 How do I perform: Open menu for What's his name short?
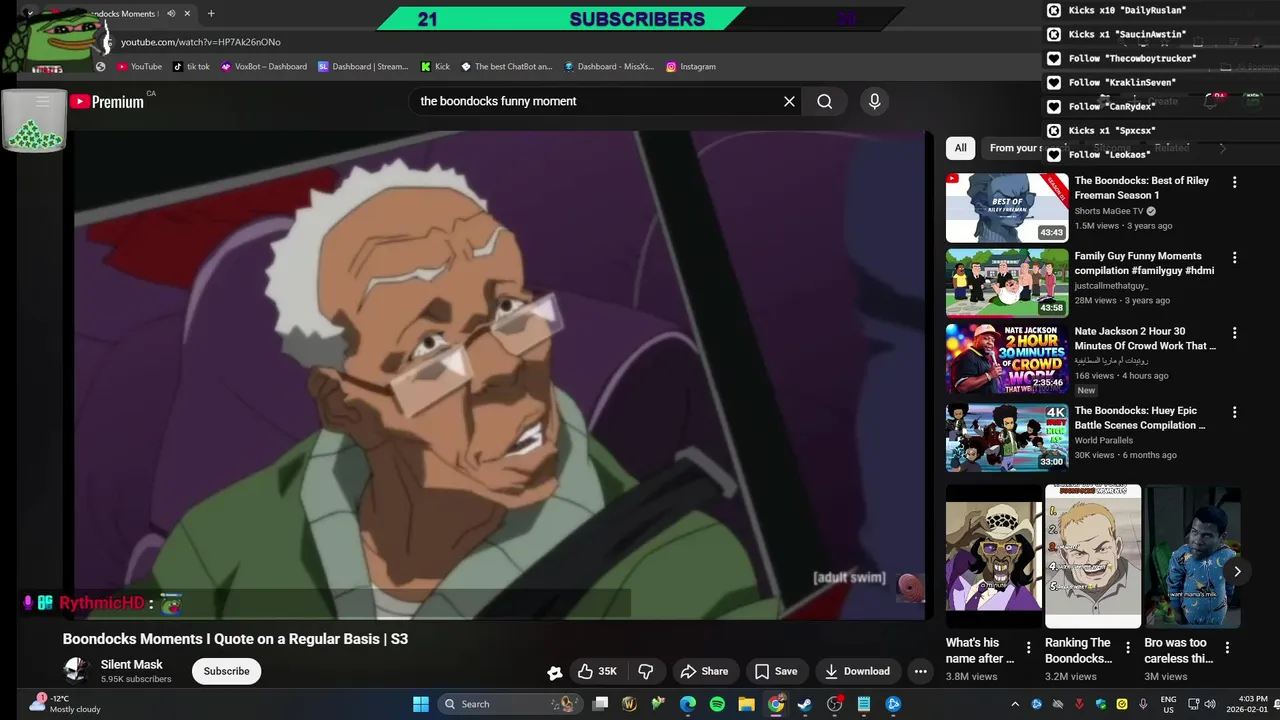(x=1029, y=648)
